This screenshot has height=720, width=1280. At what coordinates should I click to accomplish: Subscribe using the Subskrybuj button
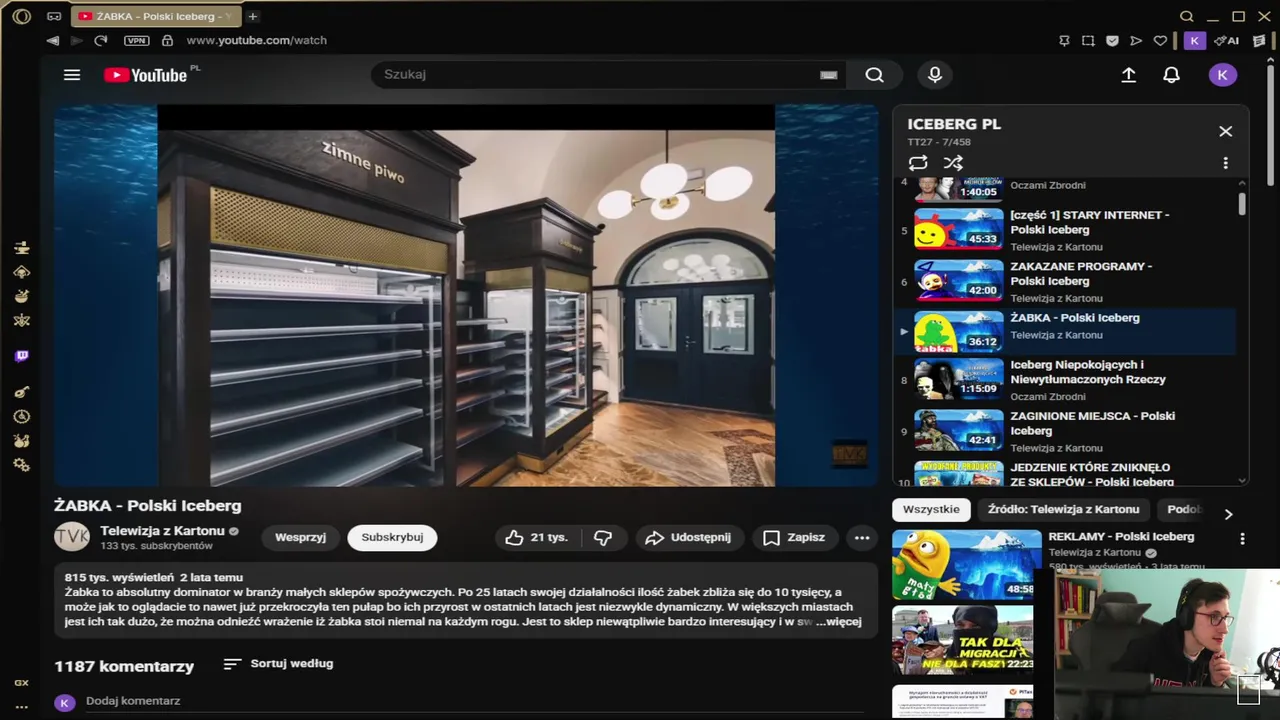392,538
